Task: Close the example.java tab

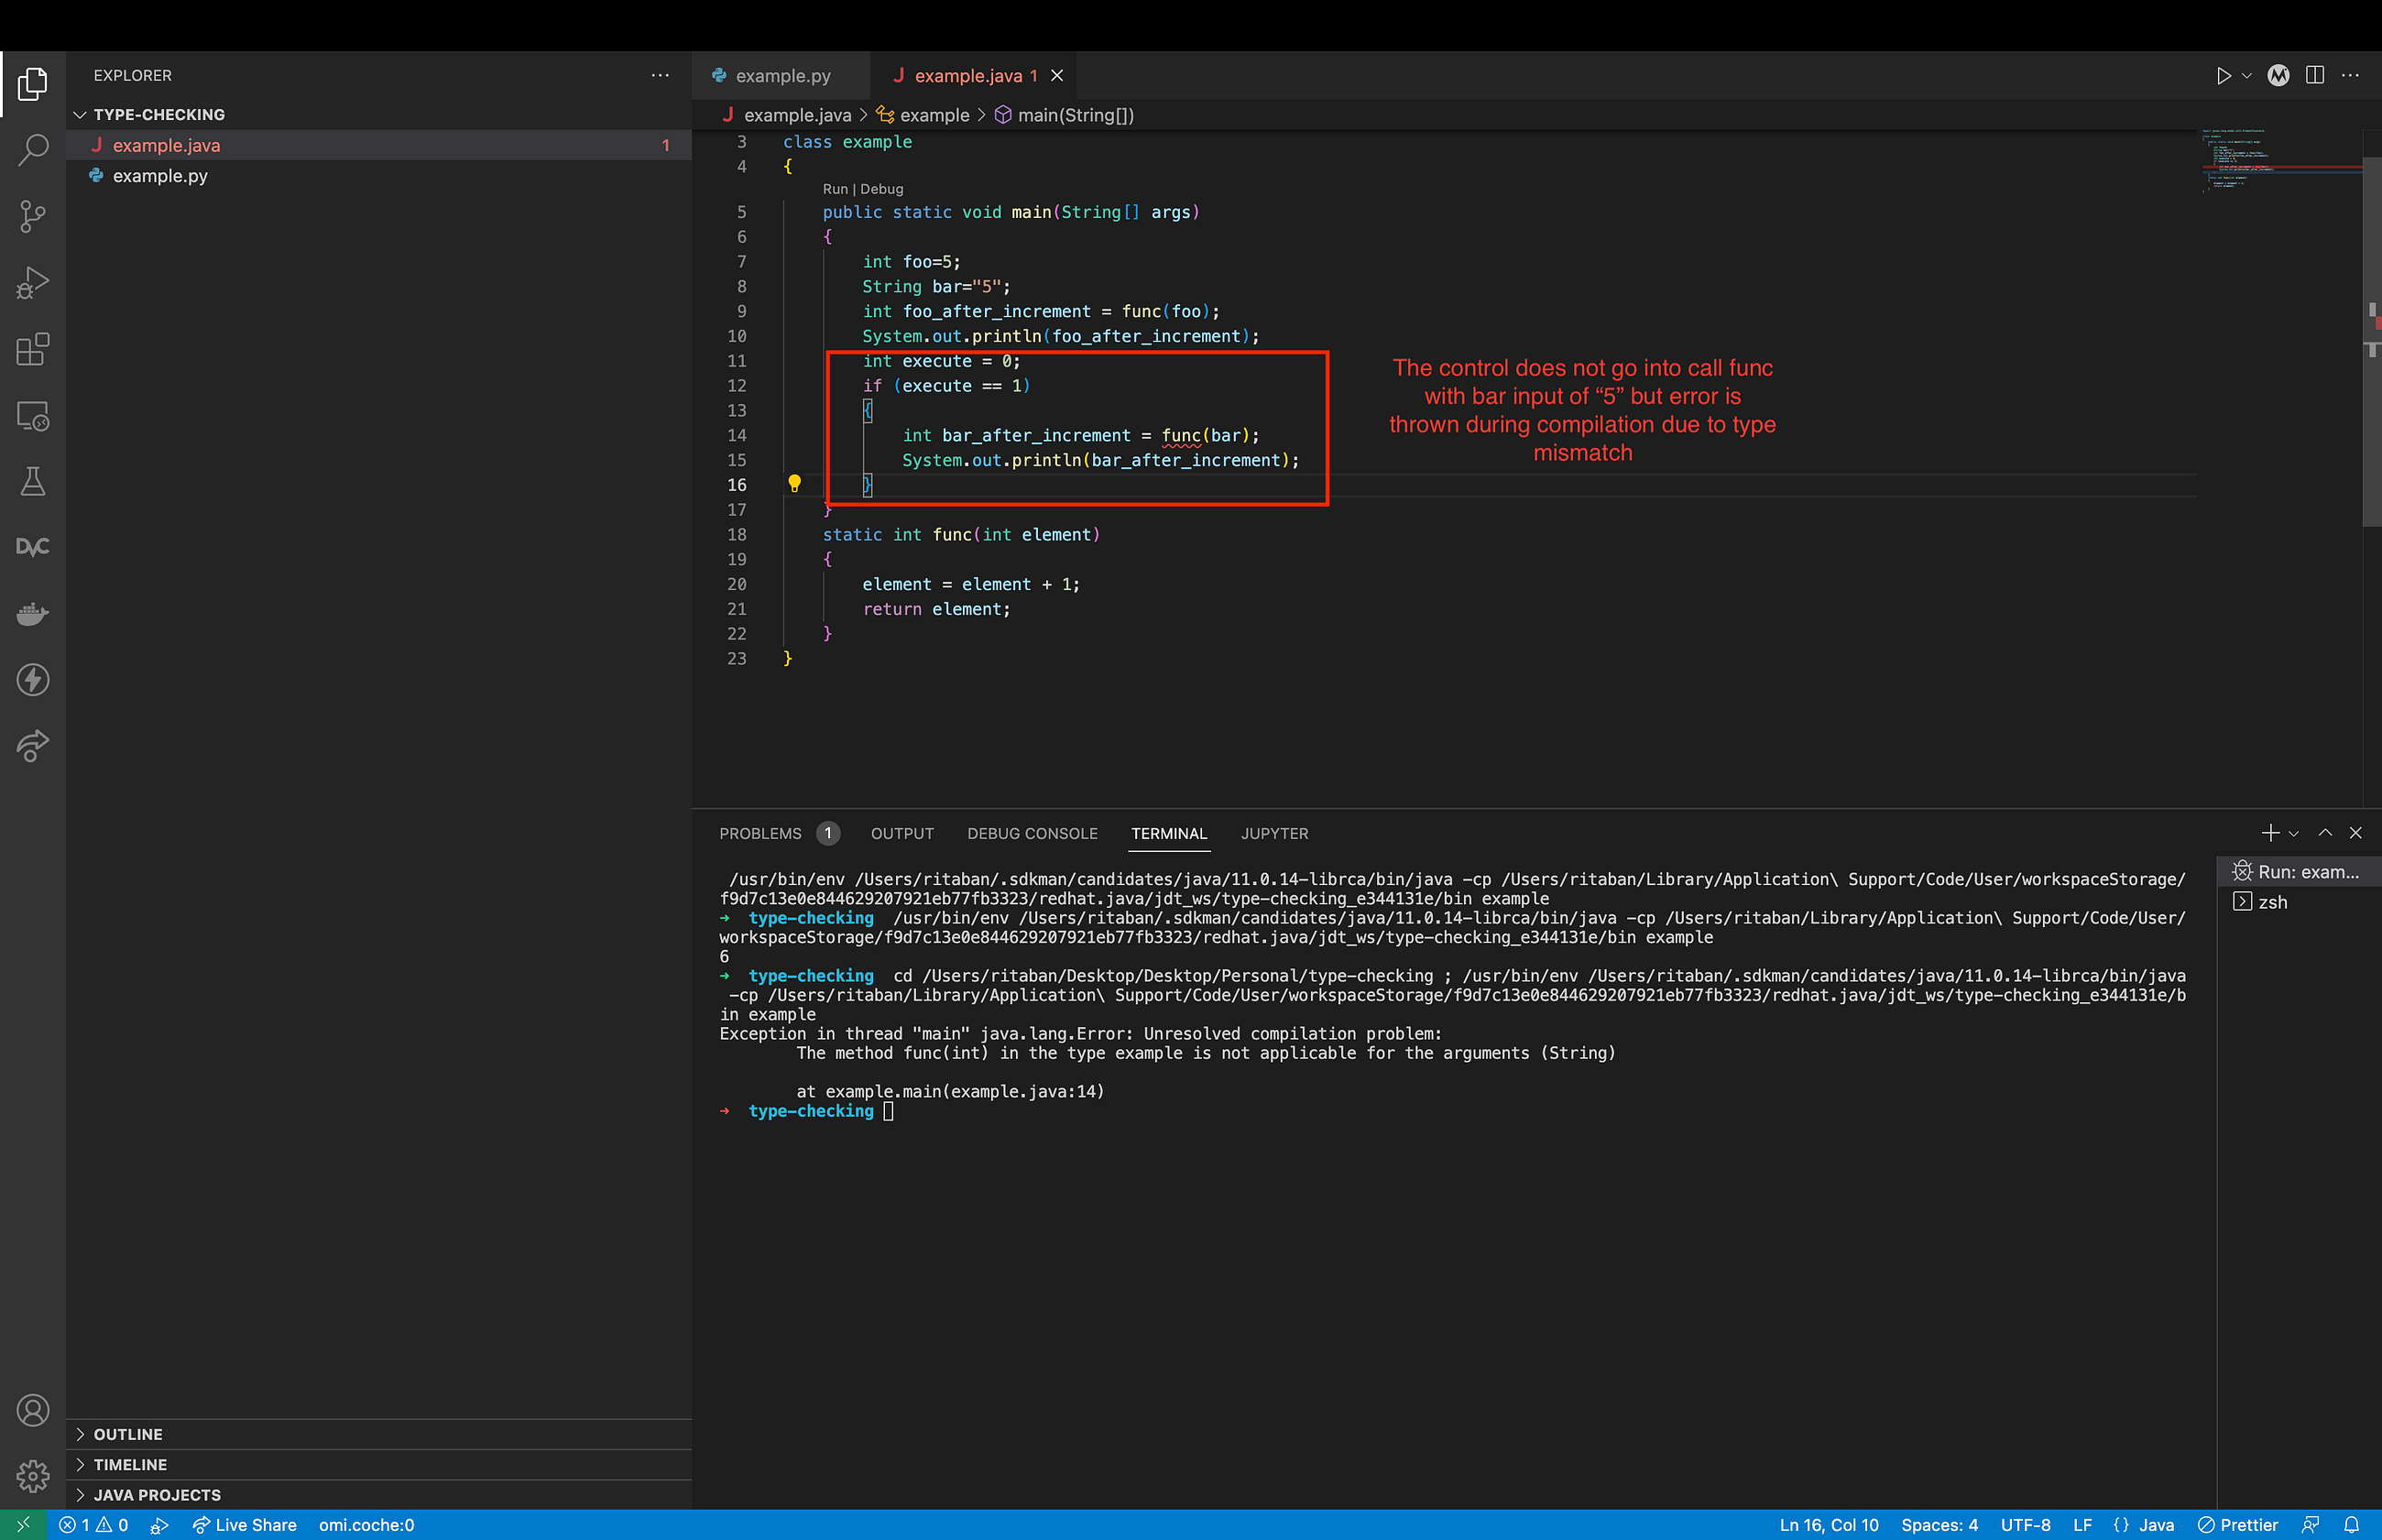Action: click(x=1057, y=76)
